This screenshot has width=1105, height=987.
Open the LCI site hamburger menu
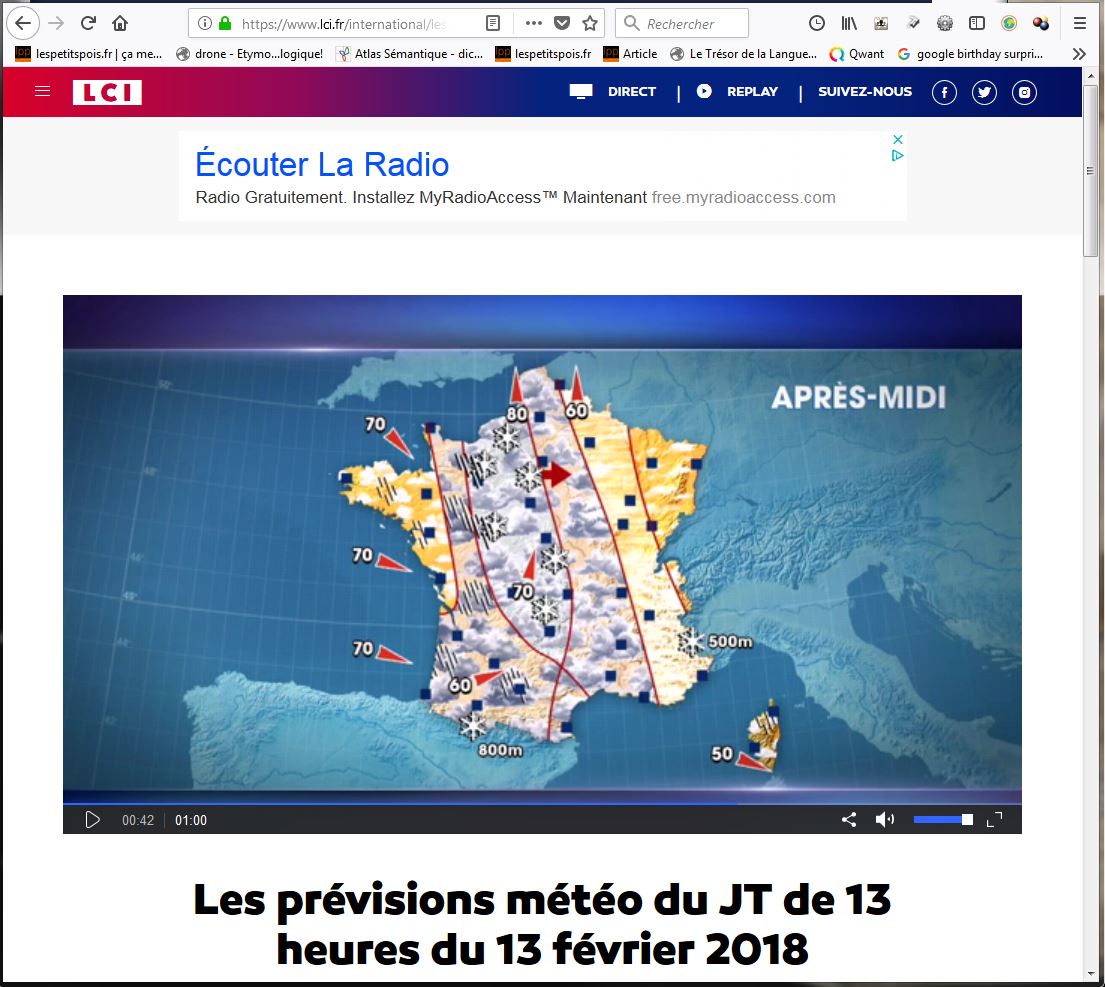(x=42, y=91)
